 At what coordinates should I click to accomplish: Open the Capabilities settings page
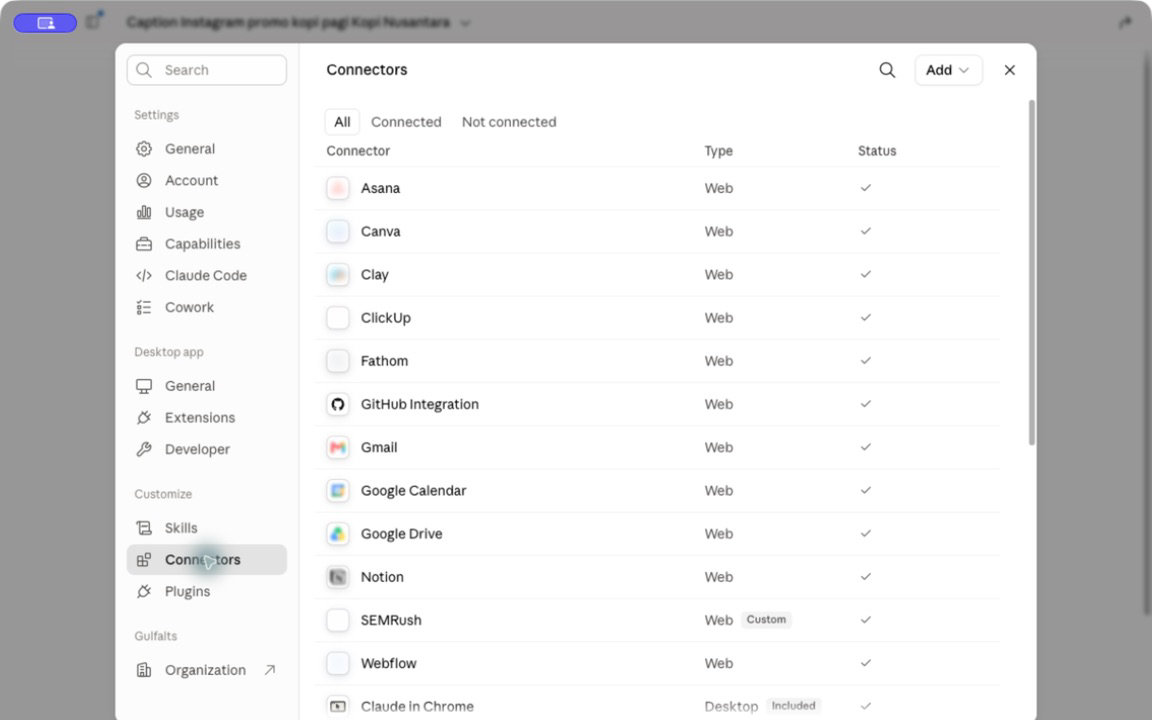(206, 244)
